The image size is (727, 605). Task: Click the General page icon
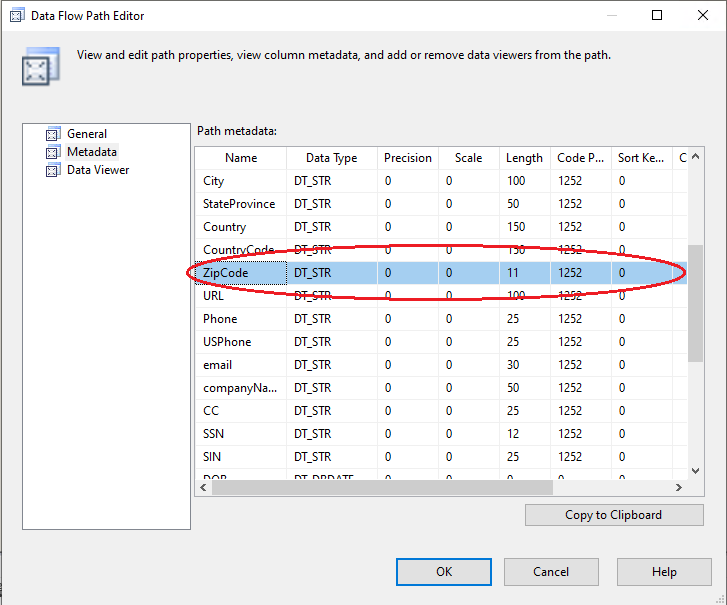[53, 134]
